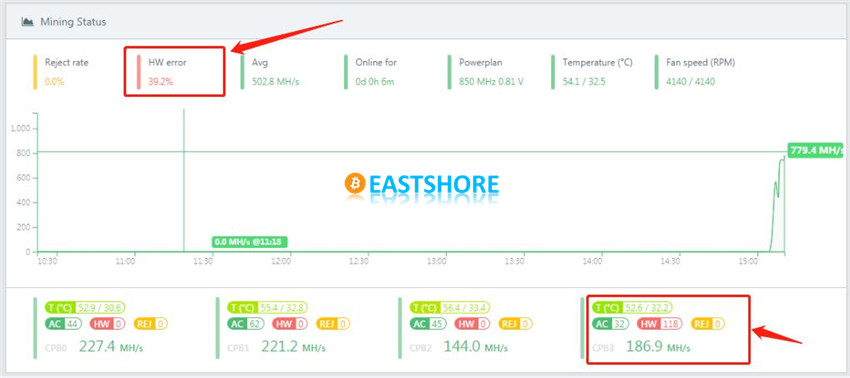Screen dimensions: 850x378
Task: Click the CPB0 board label
Action: point(55,348)
